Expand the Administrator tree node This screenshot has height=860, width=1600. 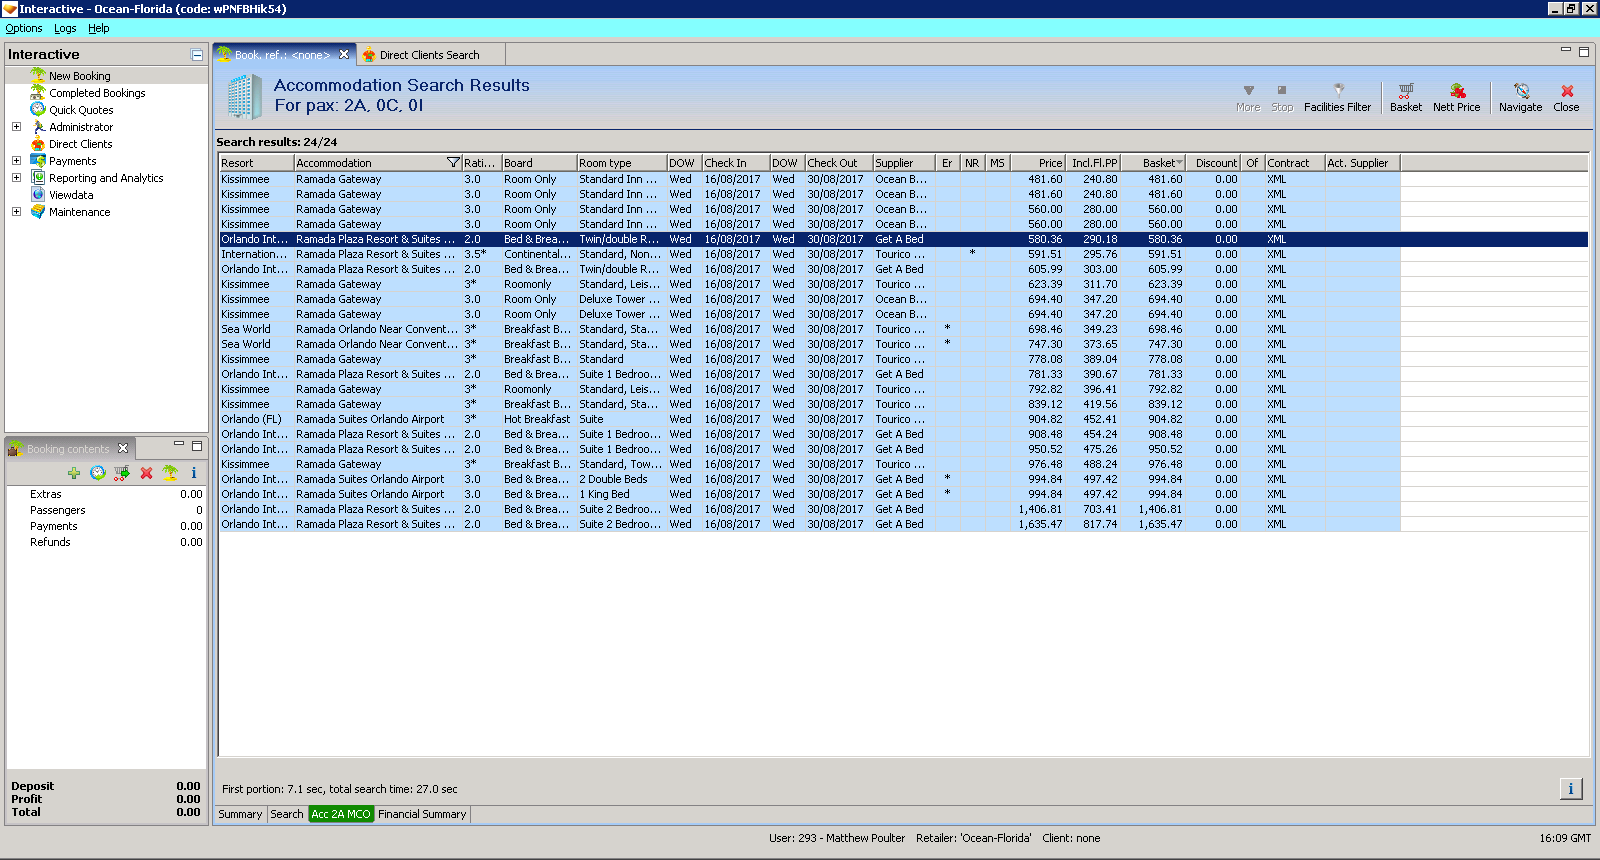16,126
